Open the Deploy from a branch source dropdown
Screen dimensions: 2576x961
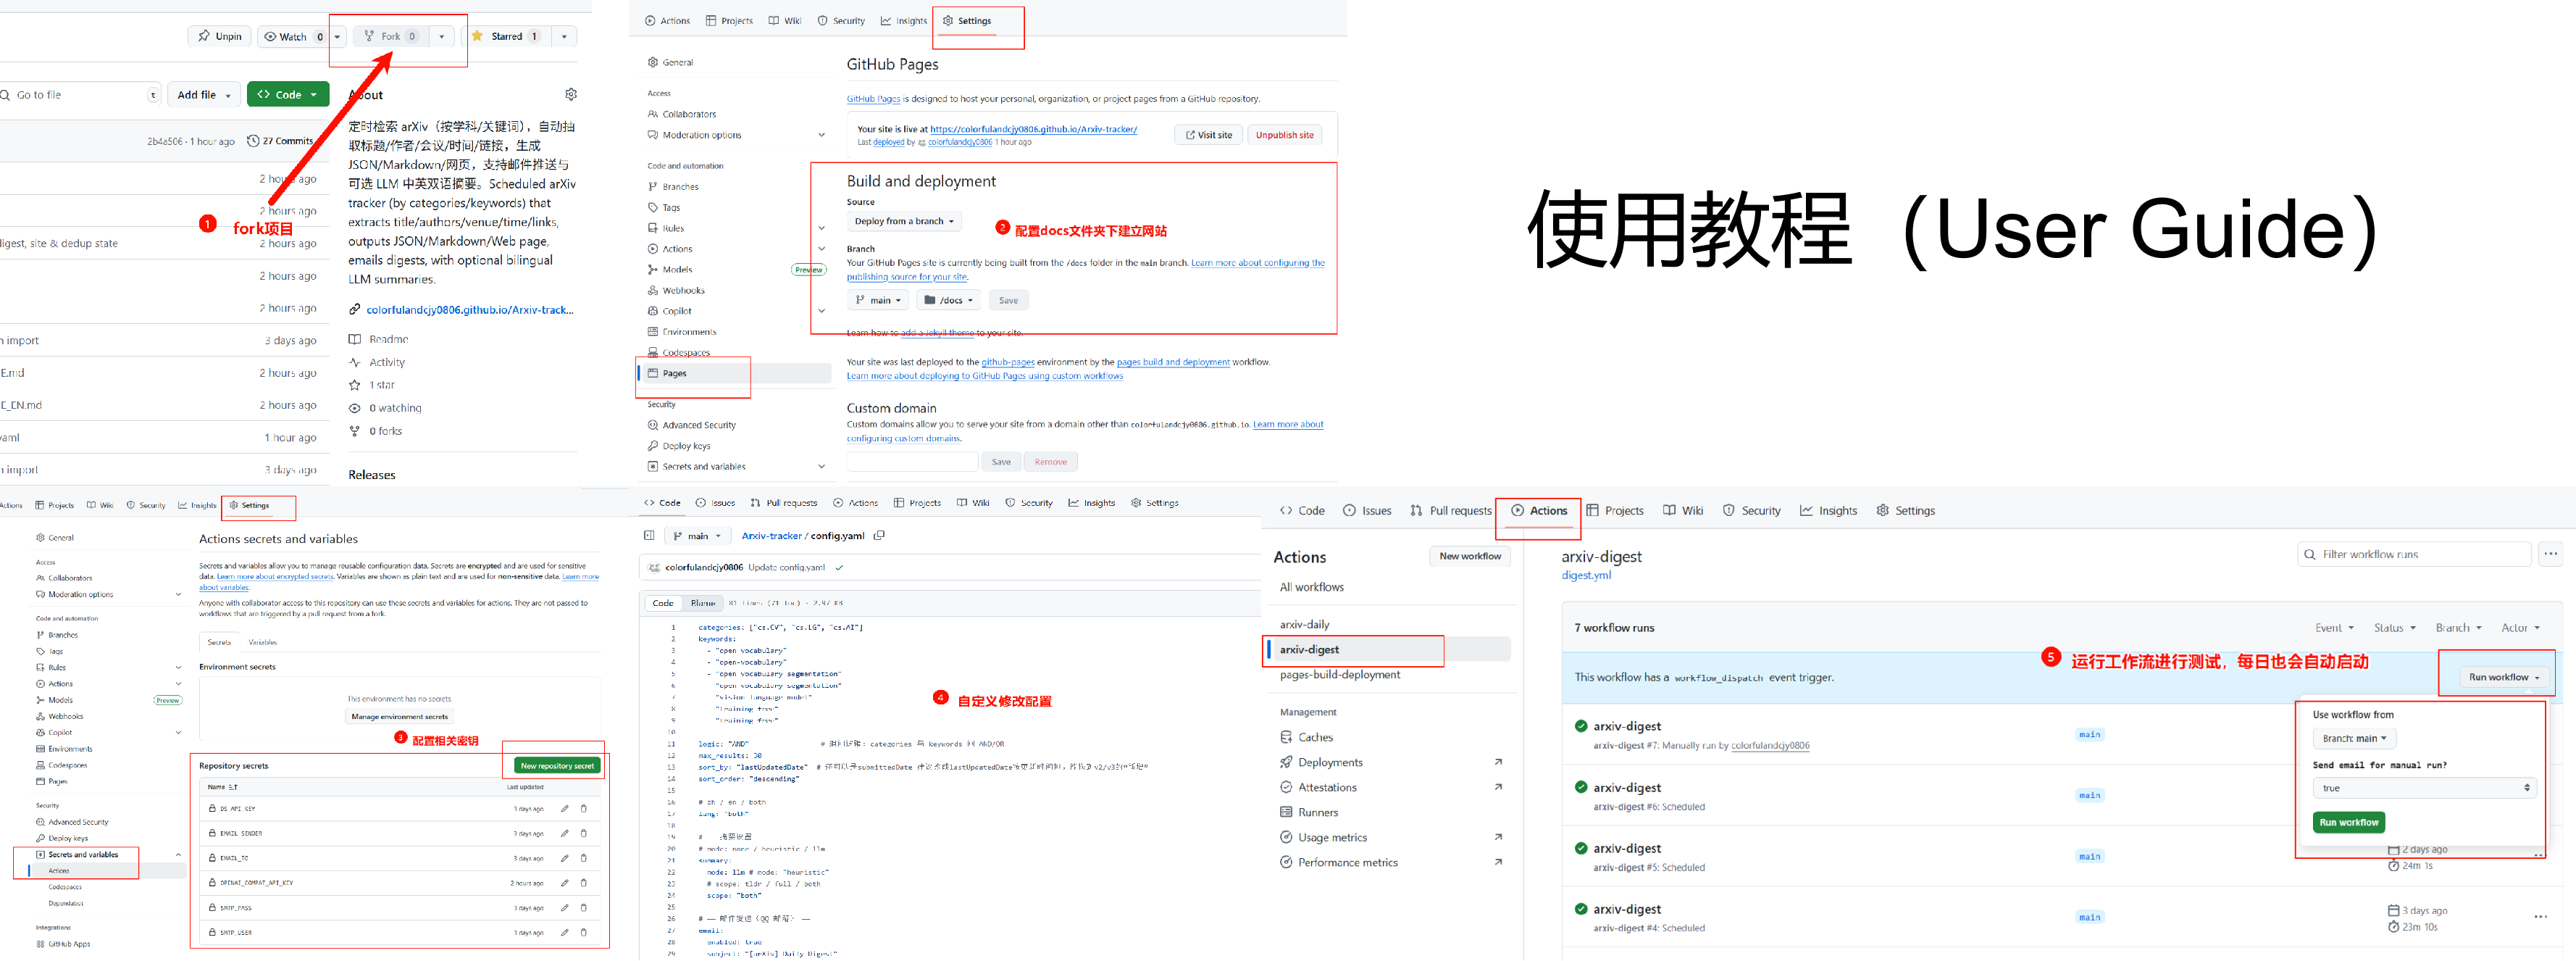tap(904, 221)
